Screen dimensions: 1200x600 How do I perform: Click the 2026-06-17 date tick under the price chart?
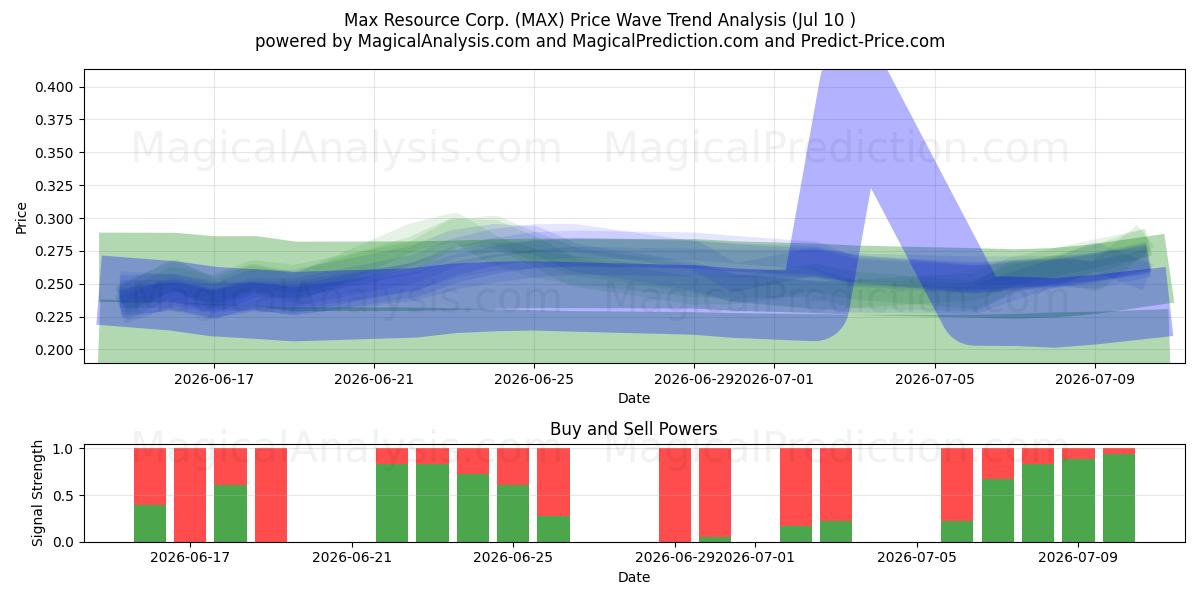coord(212,379)
